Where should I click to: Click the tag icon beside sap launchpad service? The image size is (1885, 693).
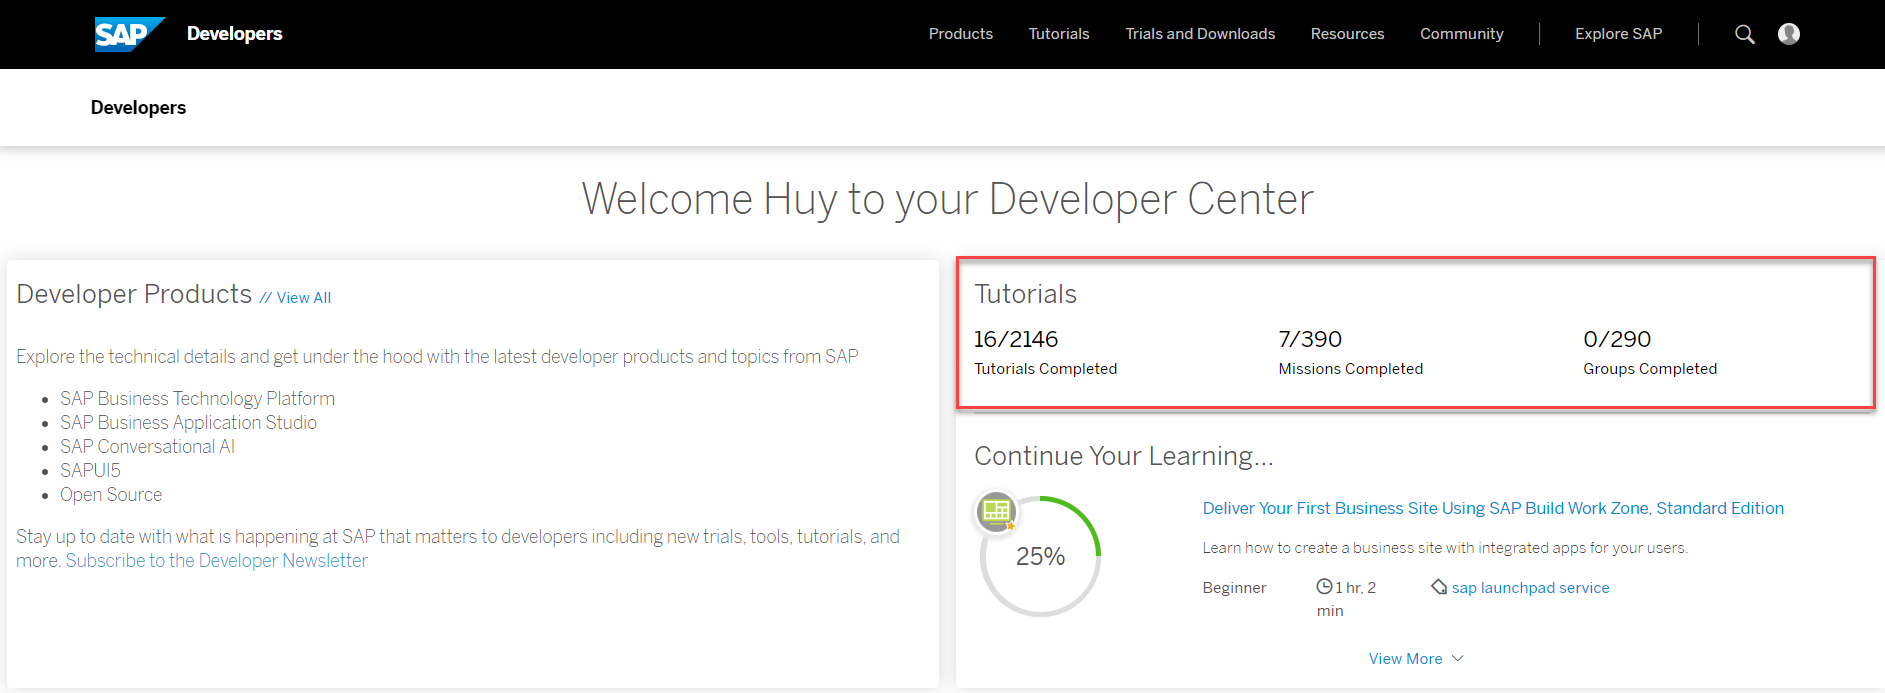pyautogui.click(x=1439, y=587)
